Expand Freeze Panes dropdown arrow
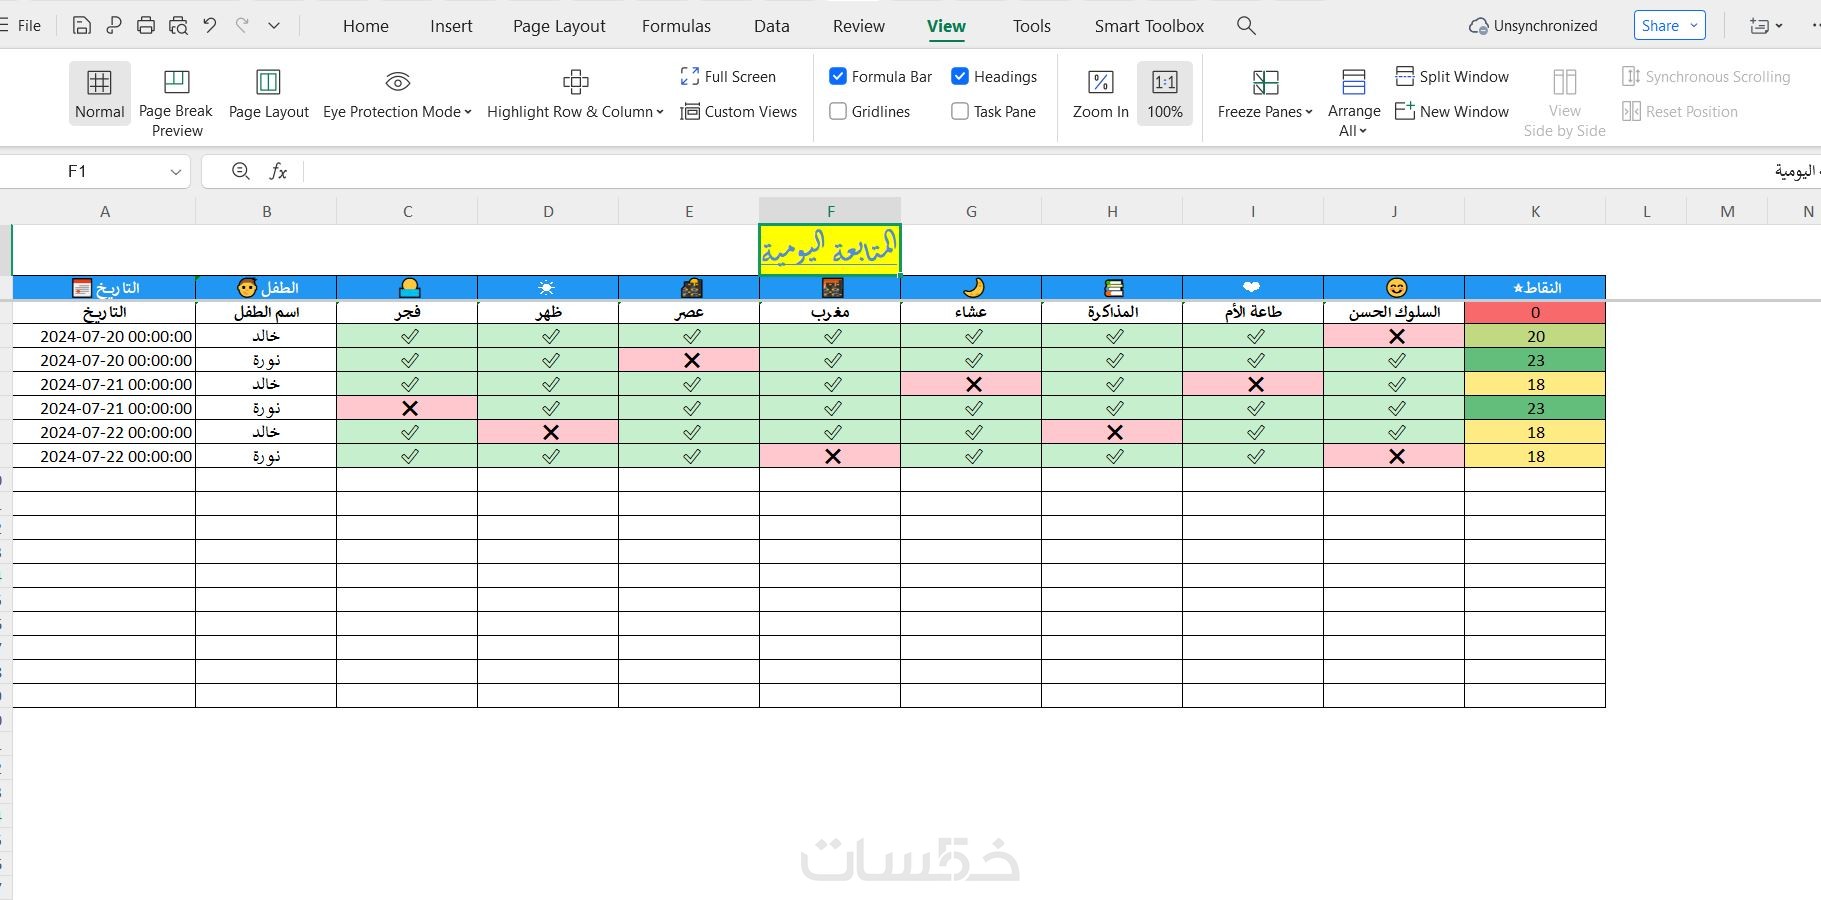Viewport: 1821px width, 900px height. coord(1309,112)
